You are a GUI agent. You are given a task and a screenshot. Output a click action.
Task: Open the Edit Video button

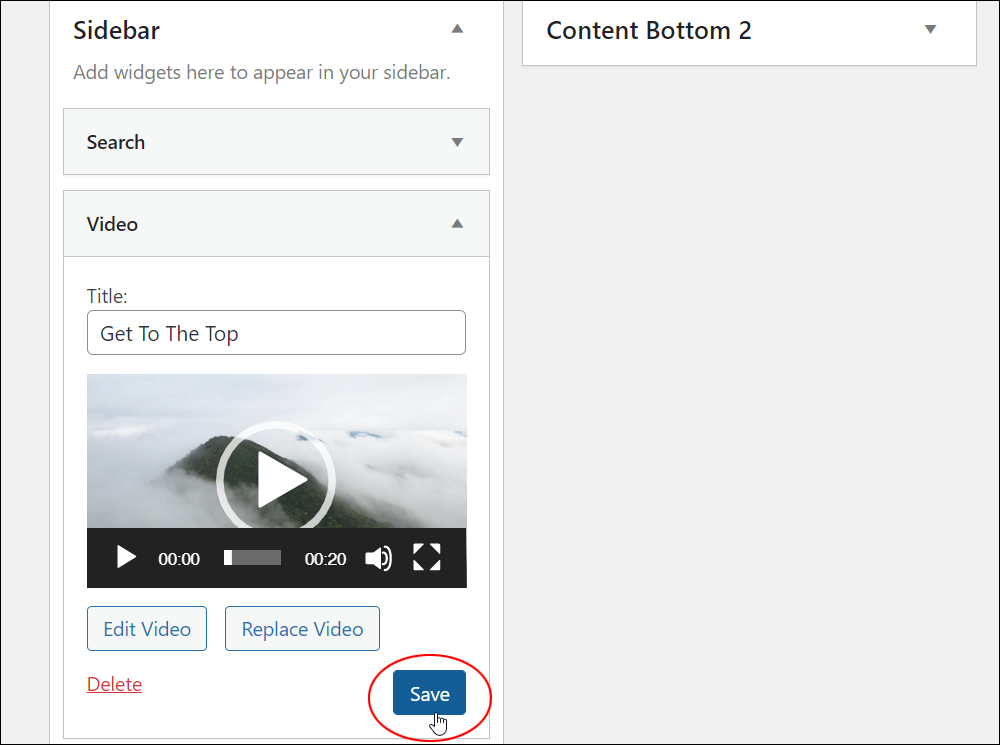click(147, 629)
